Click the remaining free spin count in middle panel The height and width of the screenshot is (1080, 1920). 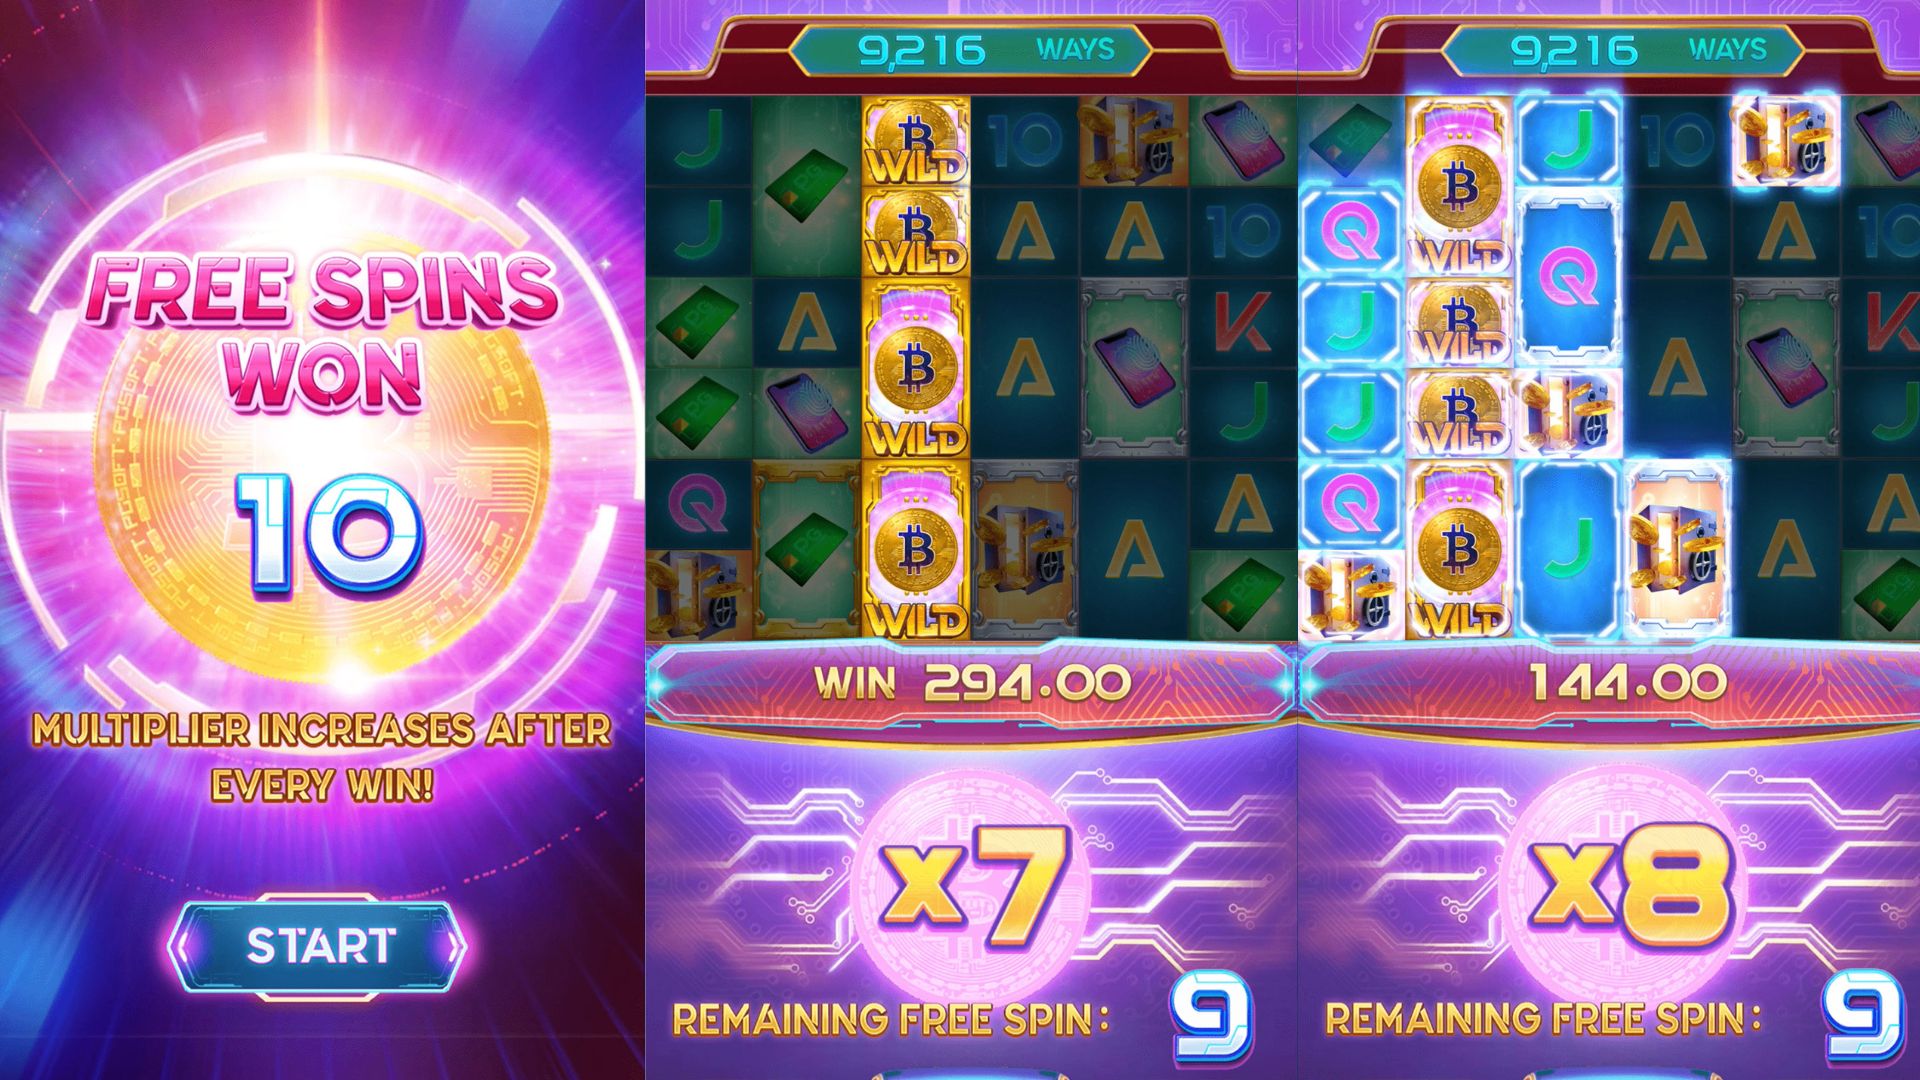(1210, 1017)
